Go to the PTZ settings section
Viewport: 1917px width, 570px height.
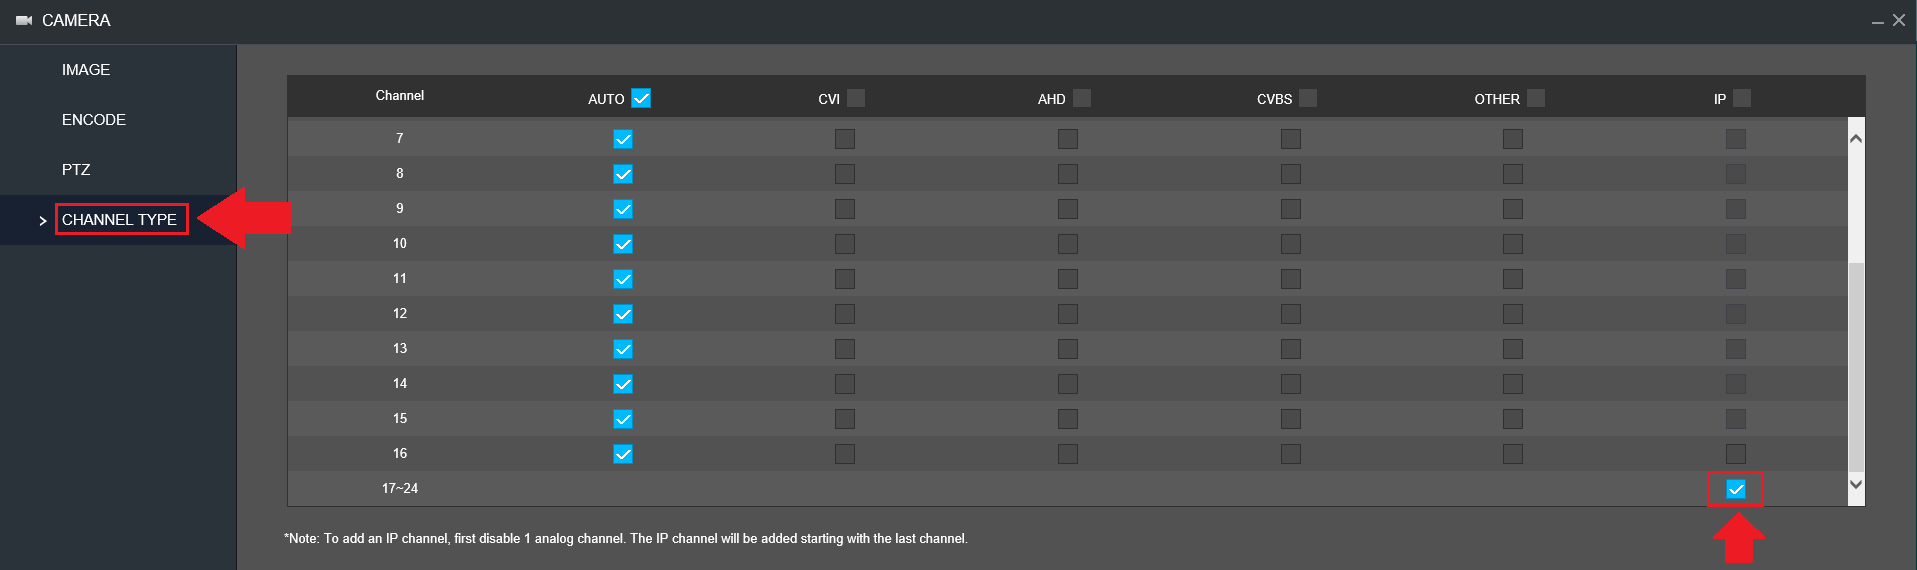(76, 170)
